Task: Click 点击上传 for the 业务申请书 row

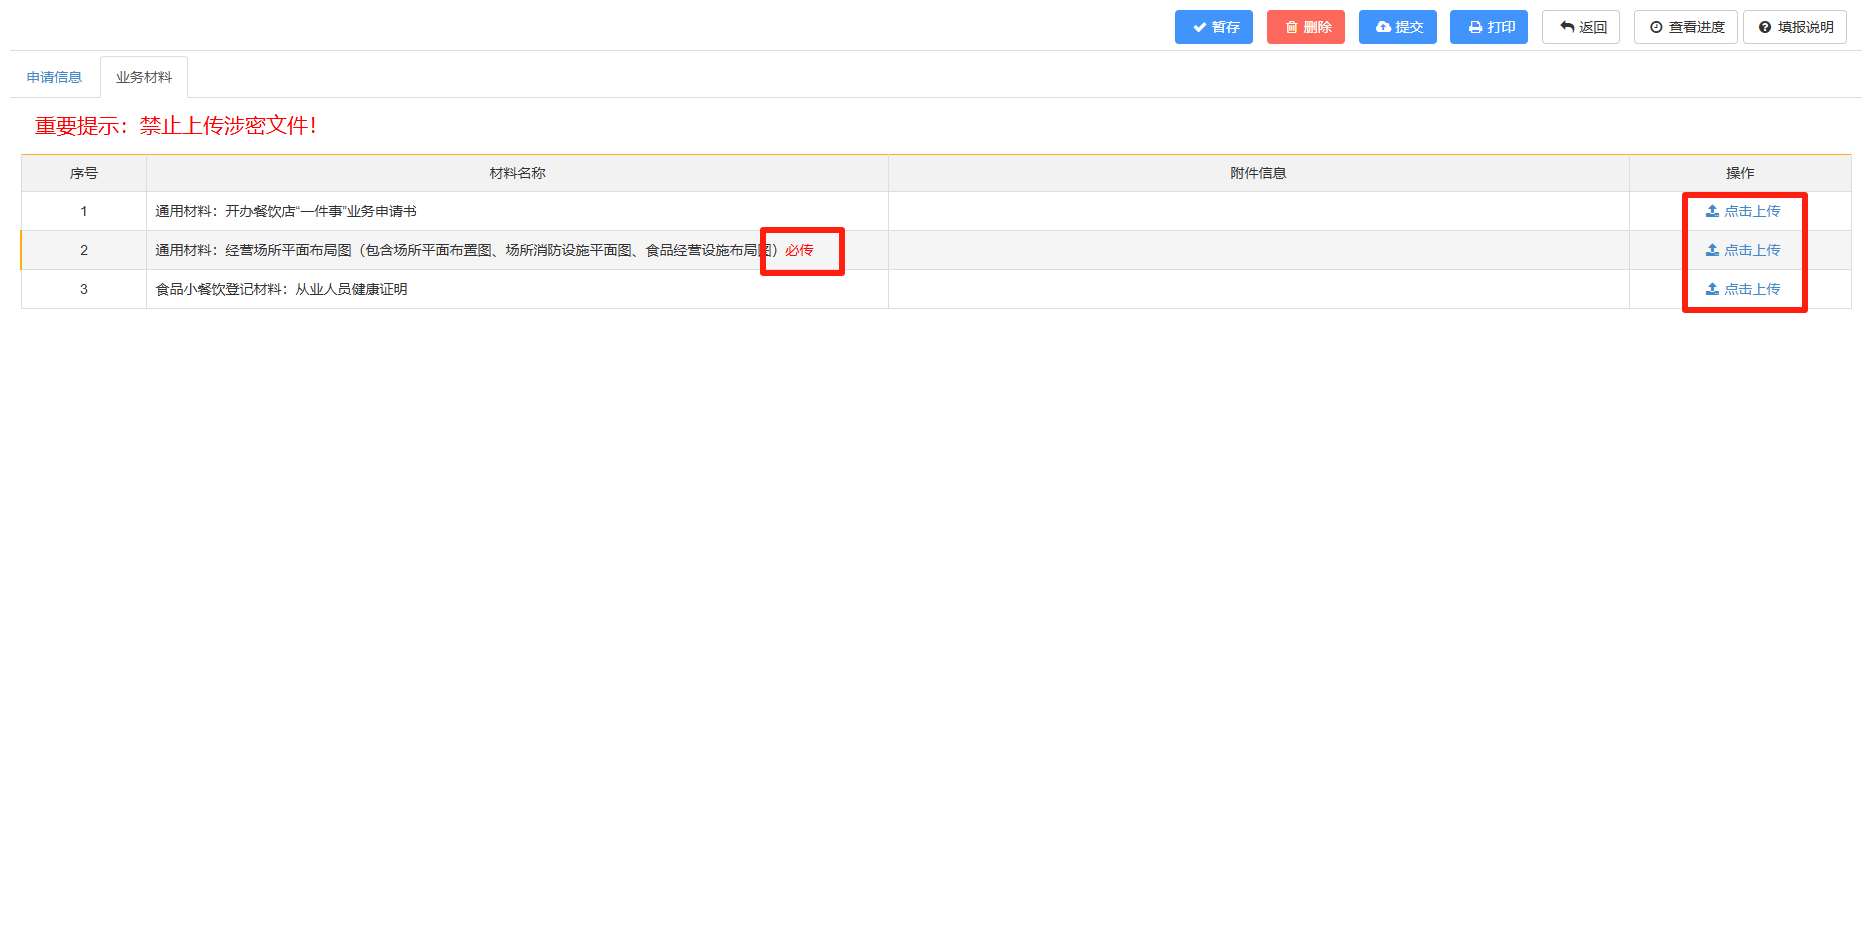Action: (1743, 211)
